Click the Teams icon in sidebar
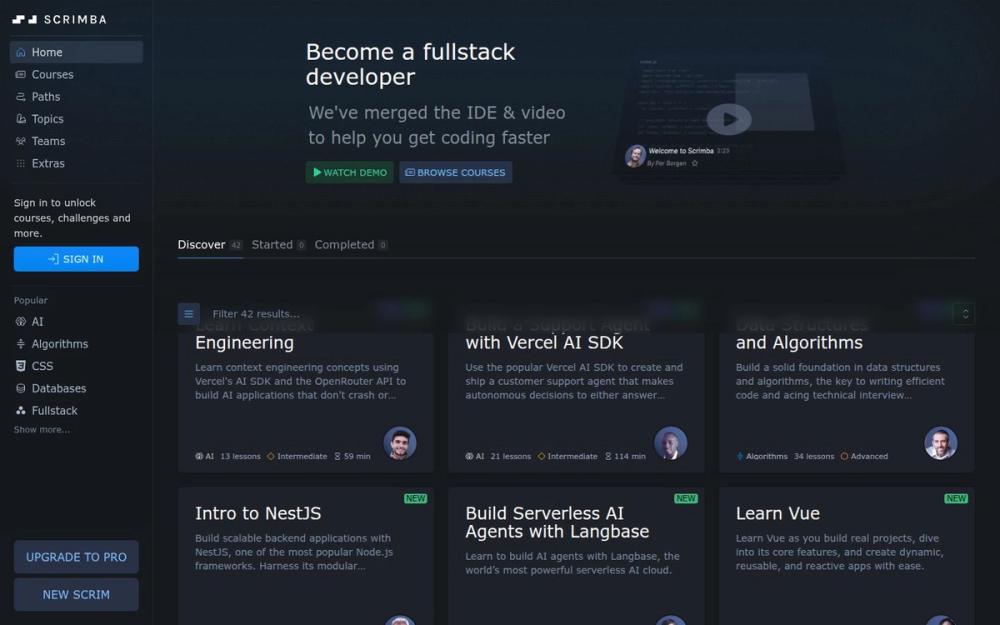 coord(21,142)
